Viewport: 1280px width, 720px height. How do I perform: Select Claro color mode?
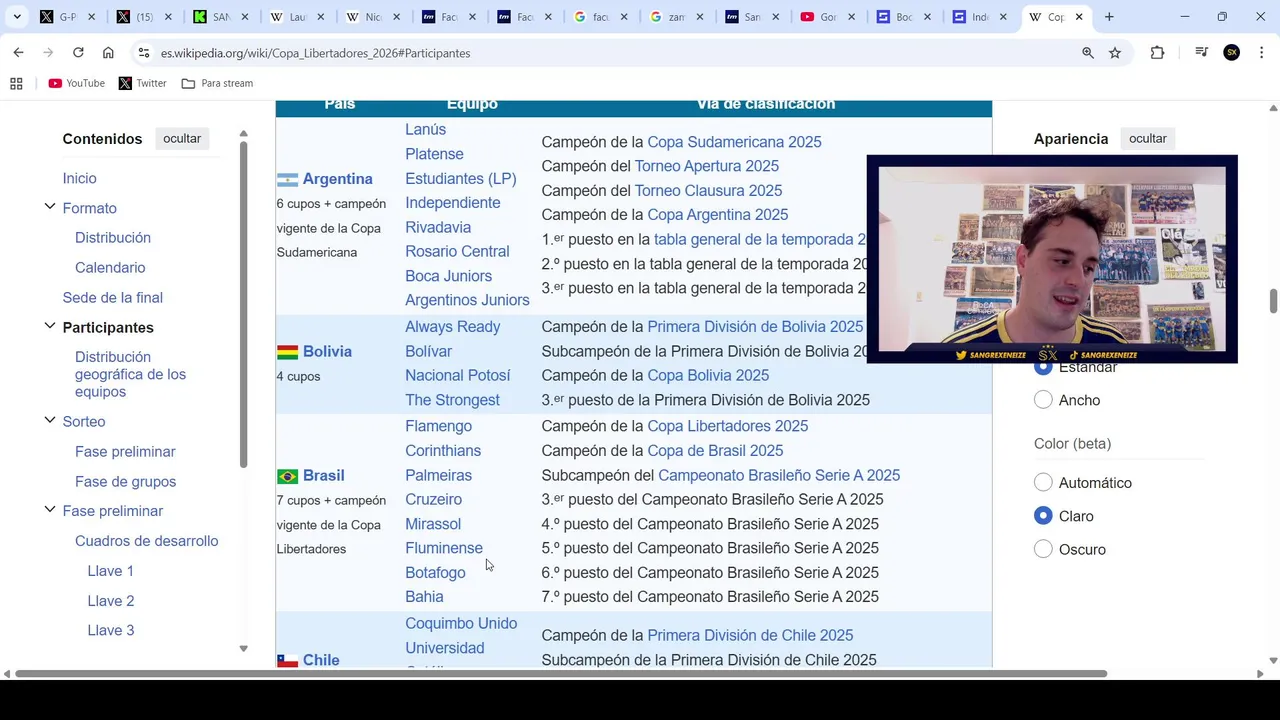coord(1043,516)
